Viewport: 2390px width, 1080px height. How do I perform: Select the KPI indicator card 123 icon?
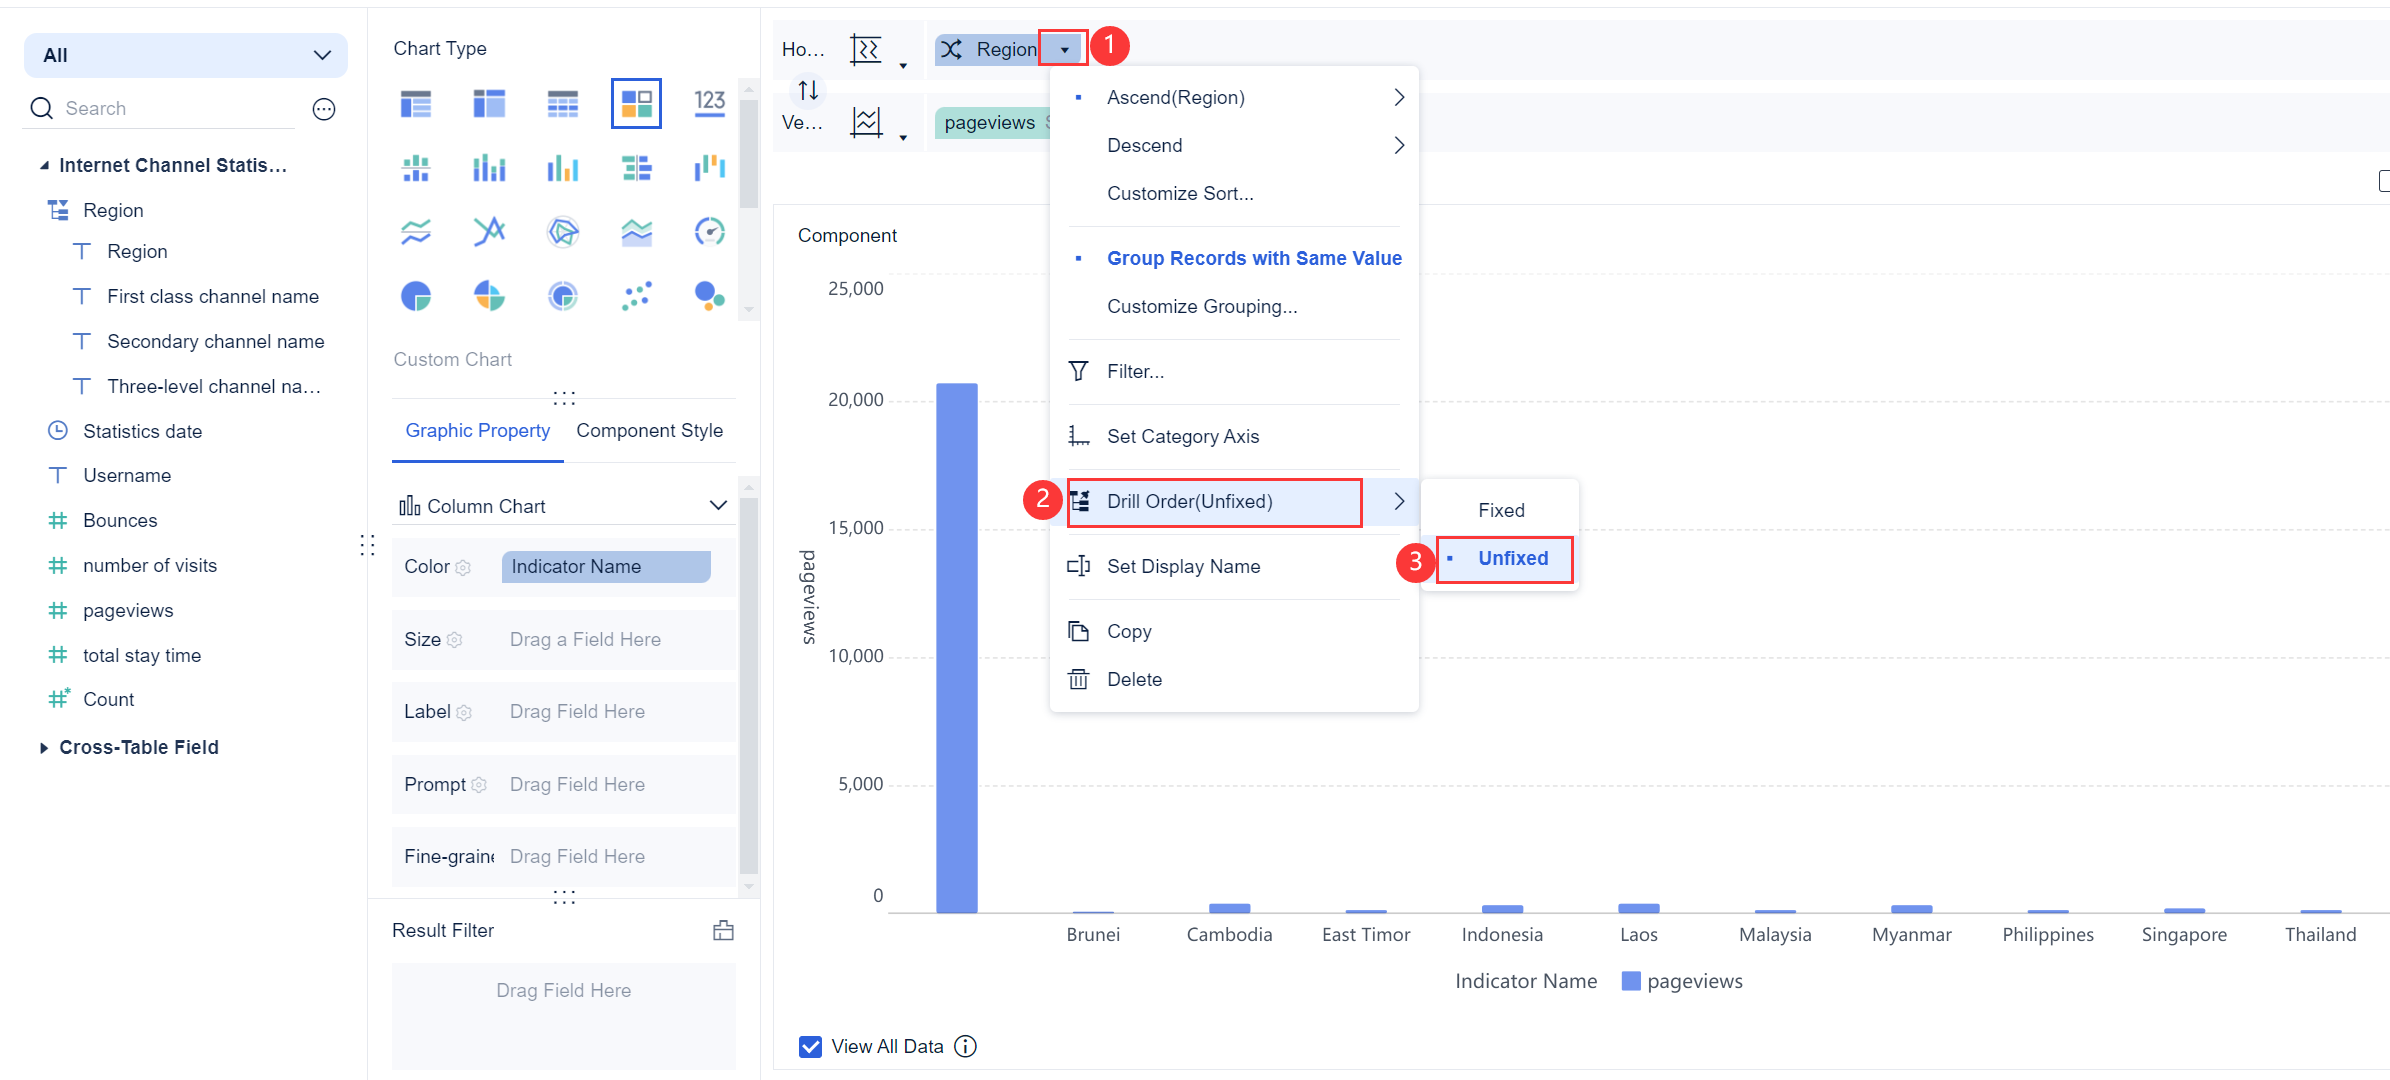click(x=709, y=103)
